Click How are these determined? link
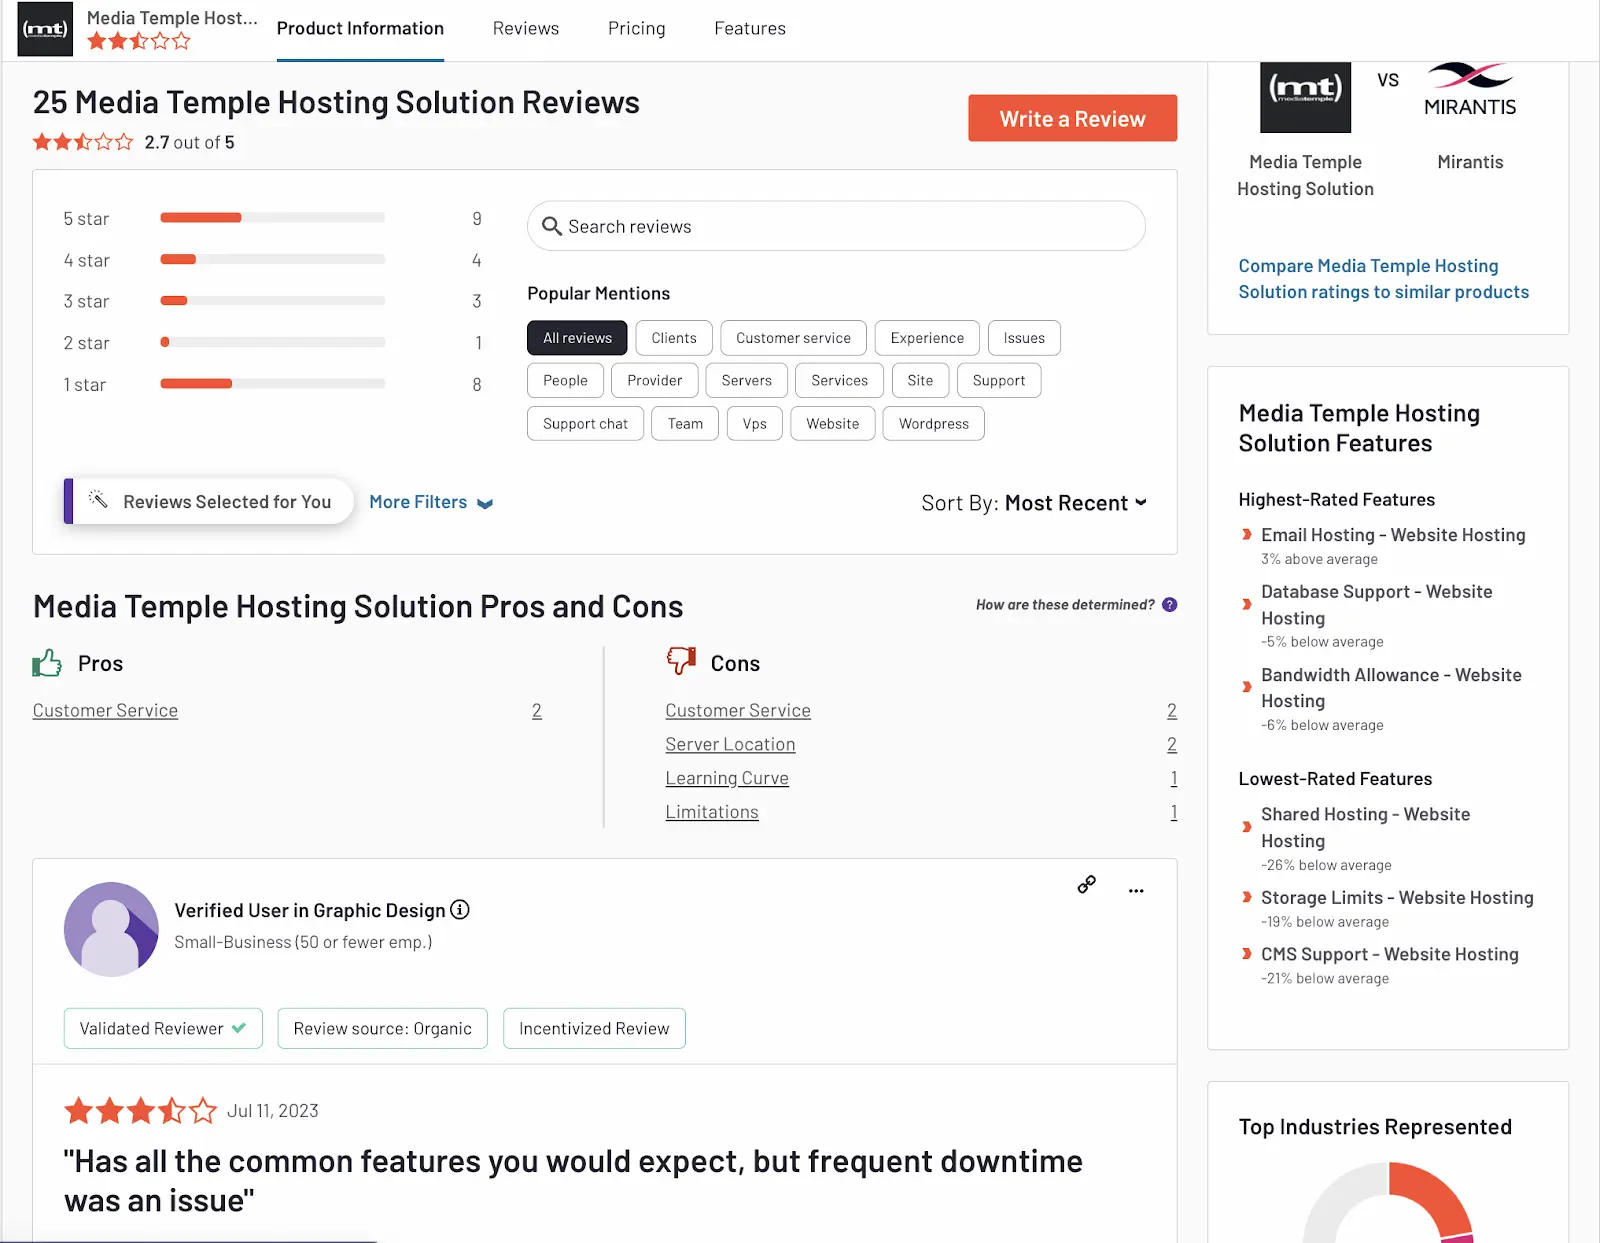 point(1065,605)
